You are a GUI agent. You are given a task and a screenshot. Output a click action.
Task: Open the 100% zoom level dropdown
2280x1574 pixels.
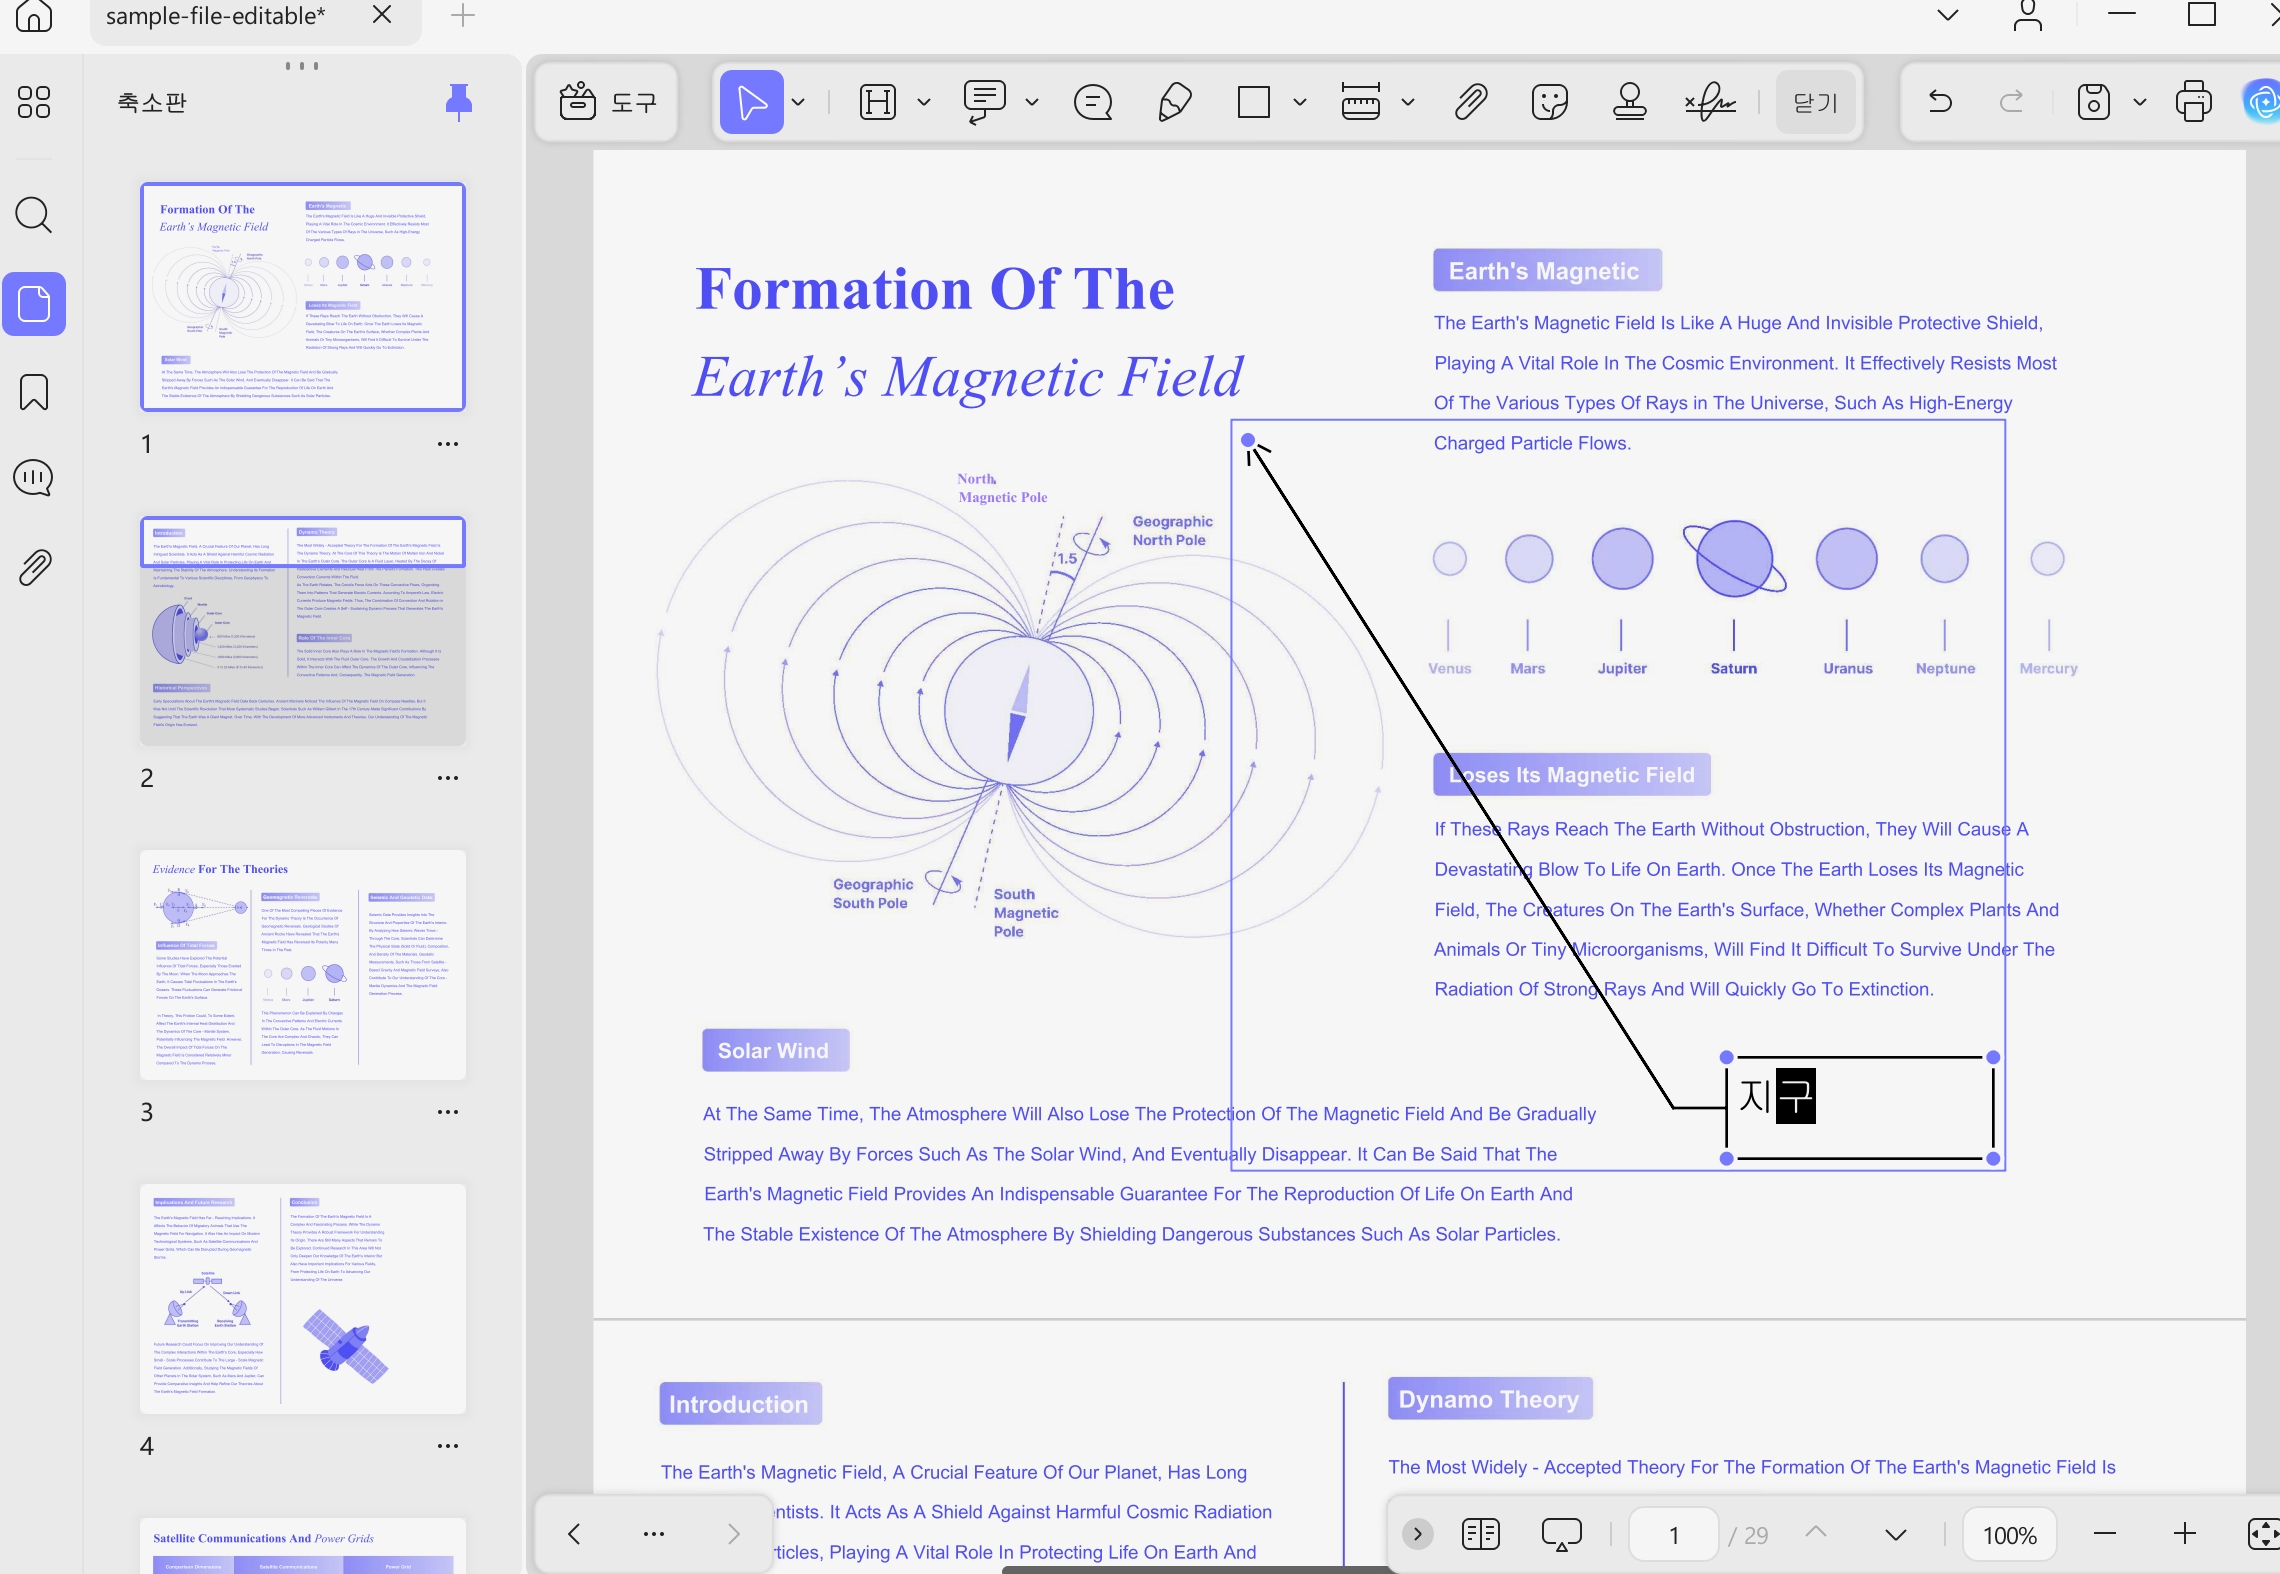coord(2010,1535)
